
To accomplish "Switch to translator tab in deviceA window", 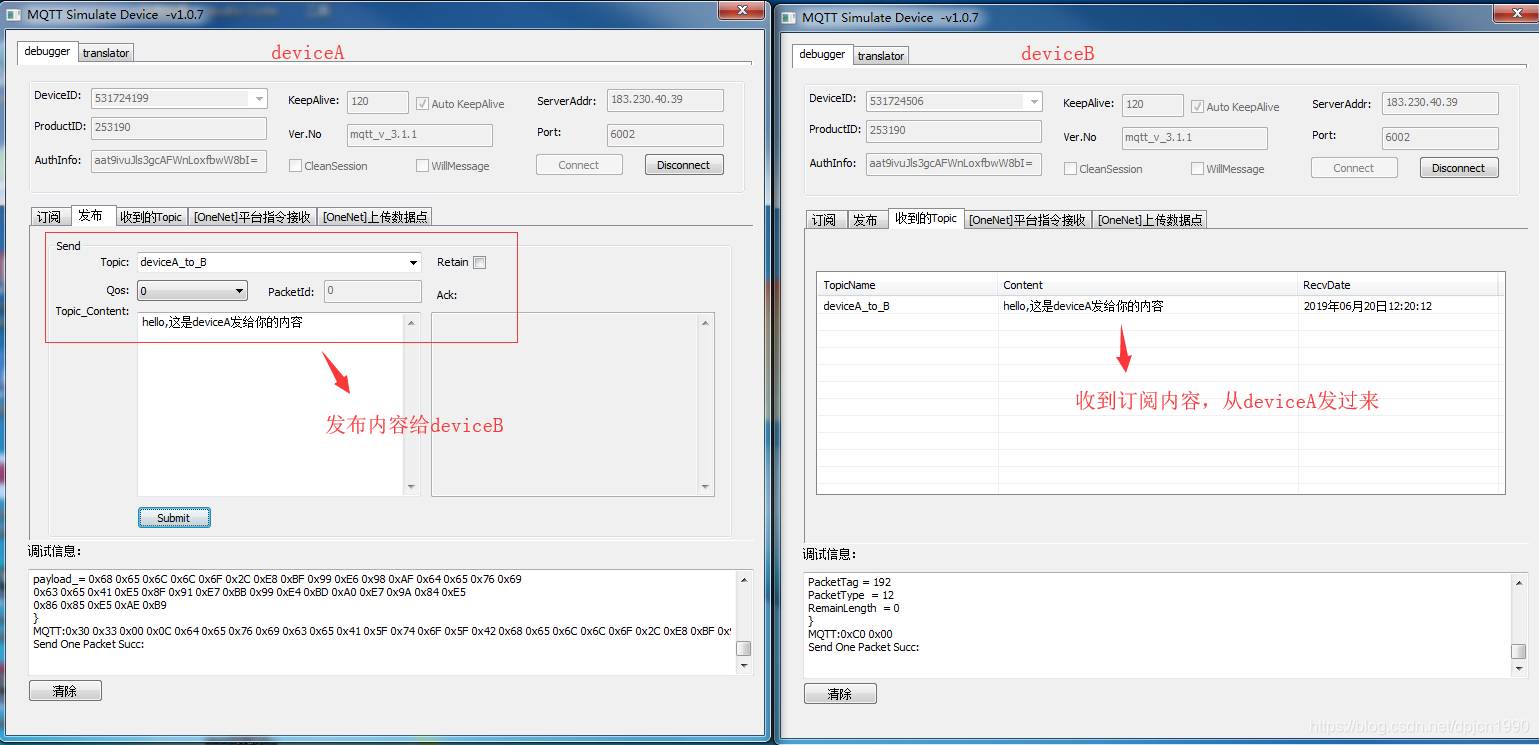I will tap(106, 53).
